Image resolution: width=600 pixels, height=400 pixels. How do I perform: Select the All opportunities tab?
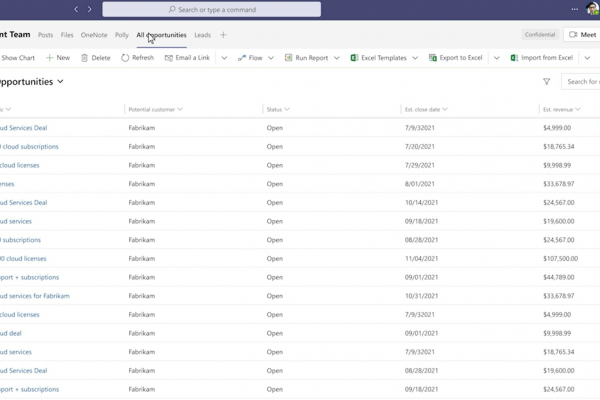(x=161, y=35)
